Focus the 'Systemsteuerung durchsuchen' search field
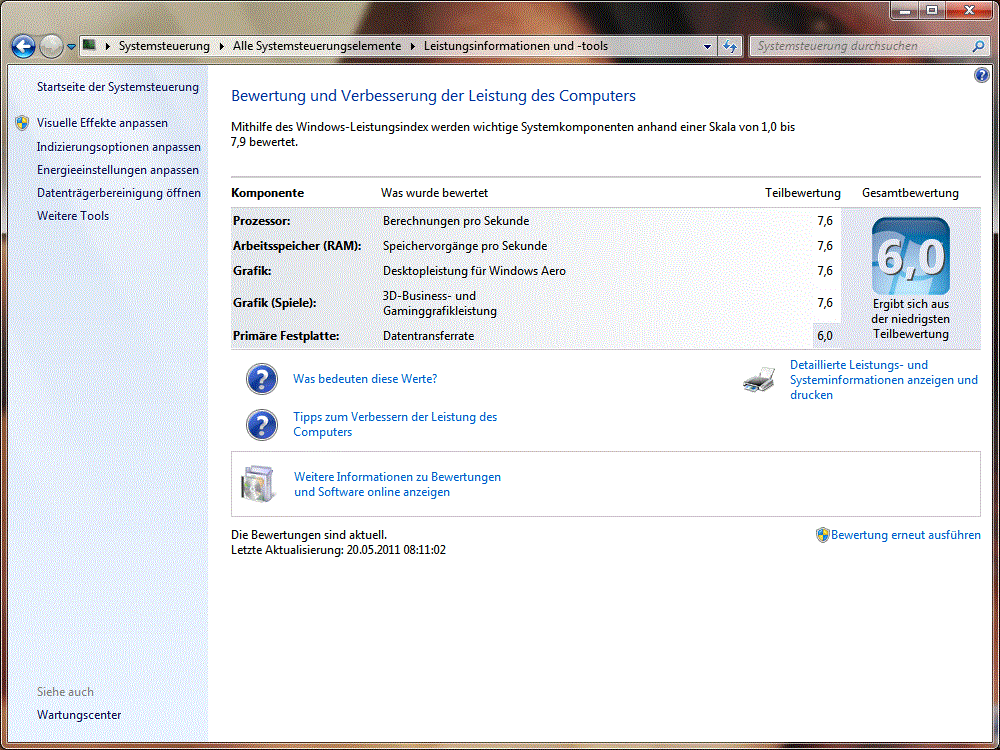Screen dimensions: 1000x750 coord(860,46)
